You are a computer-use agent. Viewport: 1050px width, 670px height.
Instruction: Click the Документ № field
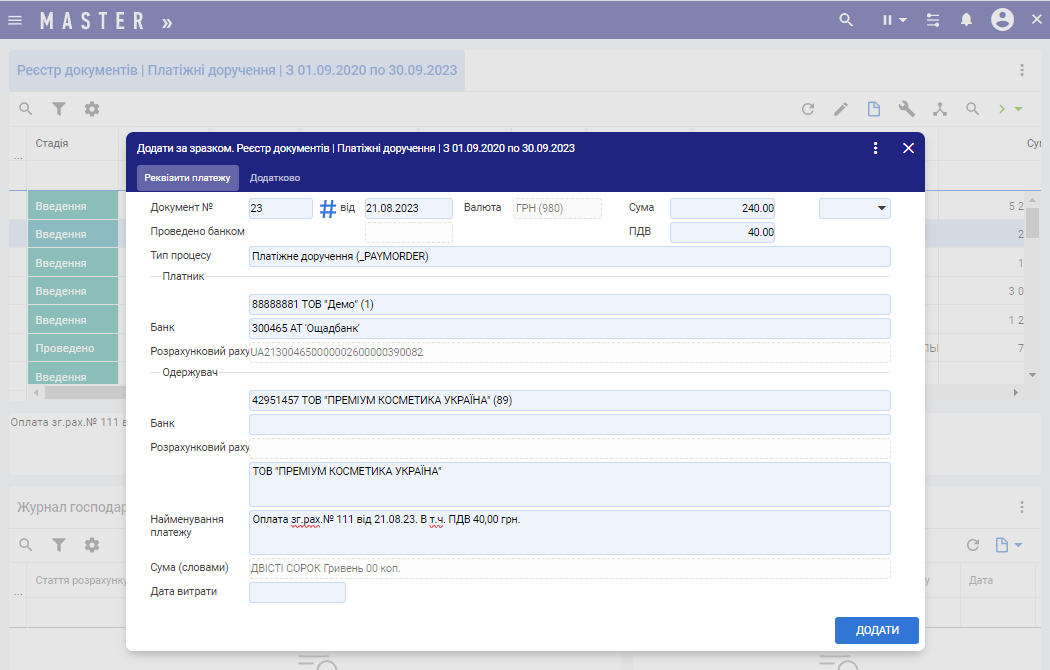tap(280, 208)
